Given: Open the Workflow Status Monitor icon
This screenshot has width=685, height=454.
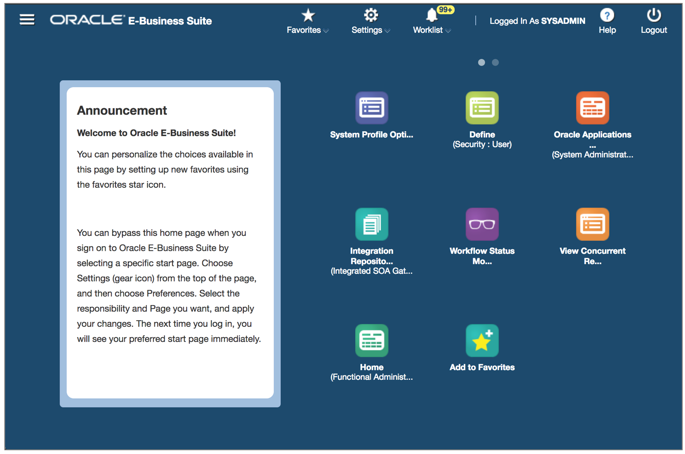Looking at the screenshot, I should tap(482, 224).
